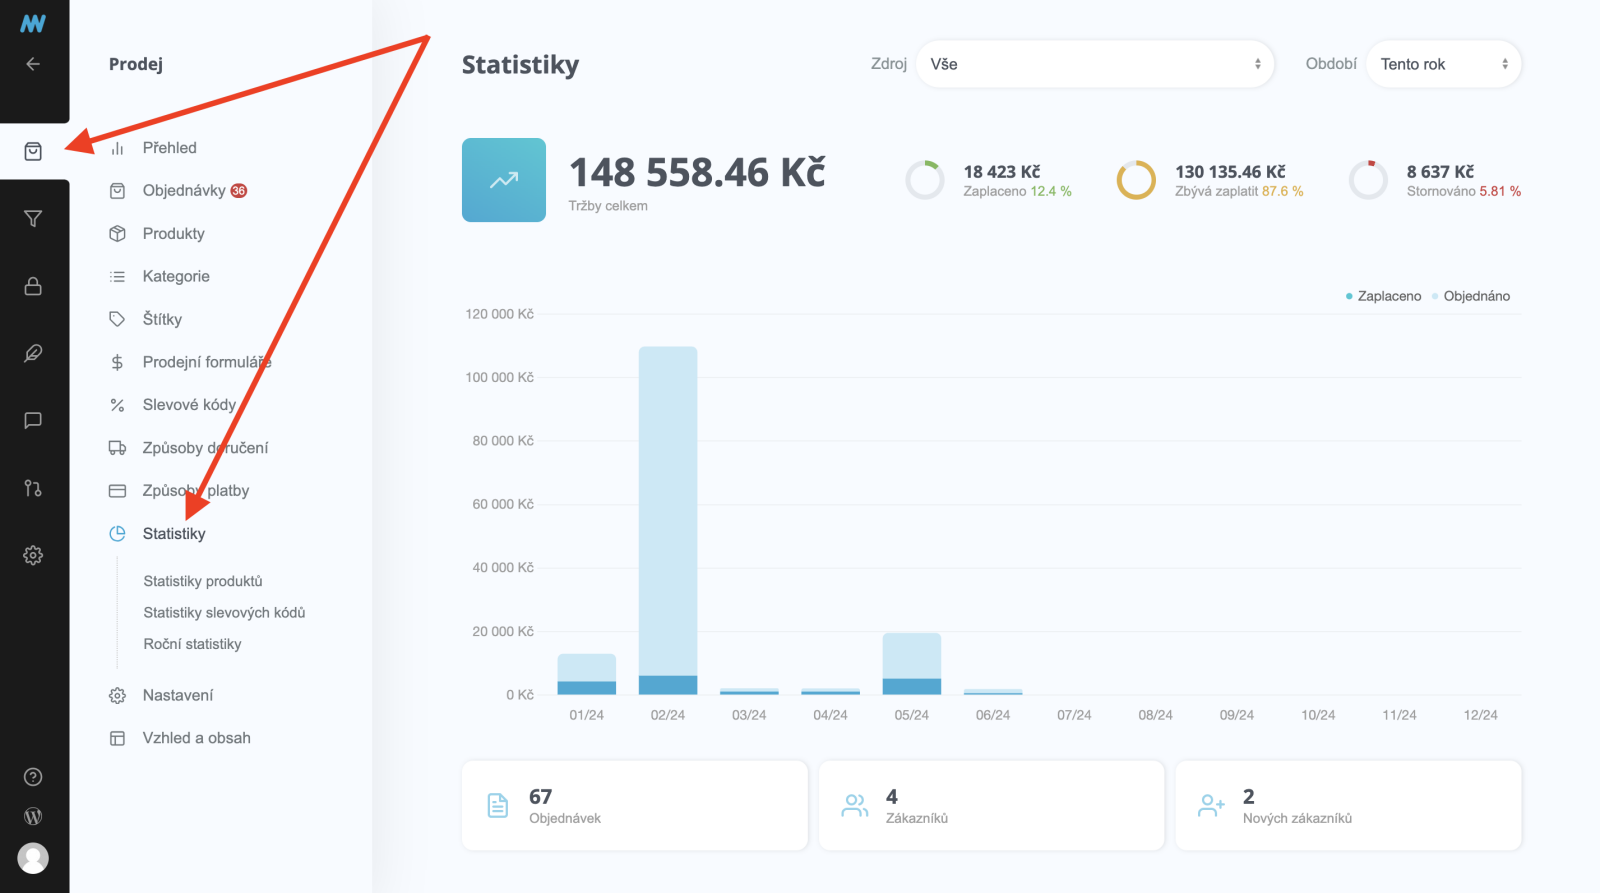This screenshot has height=893, width=1600.
Task: Toggle the Zaplaceno legend series
Action: pyautogui.click(x=1384, y=296)
